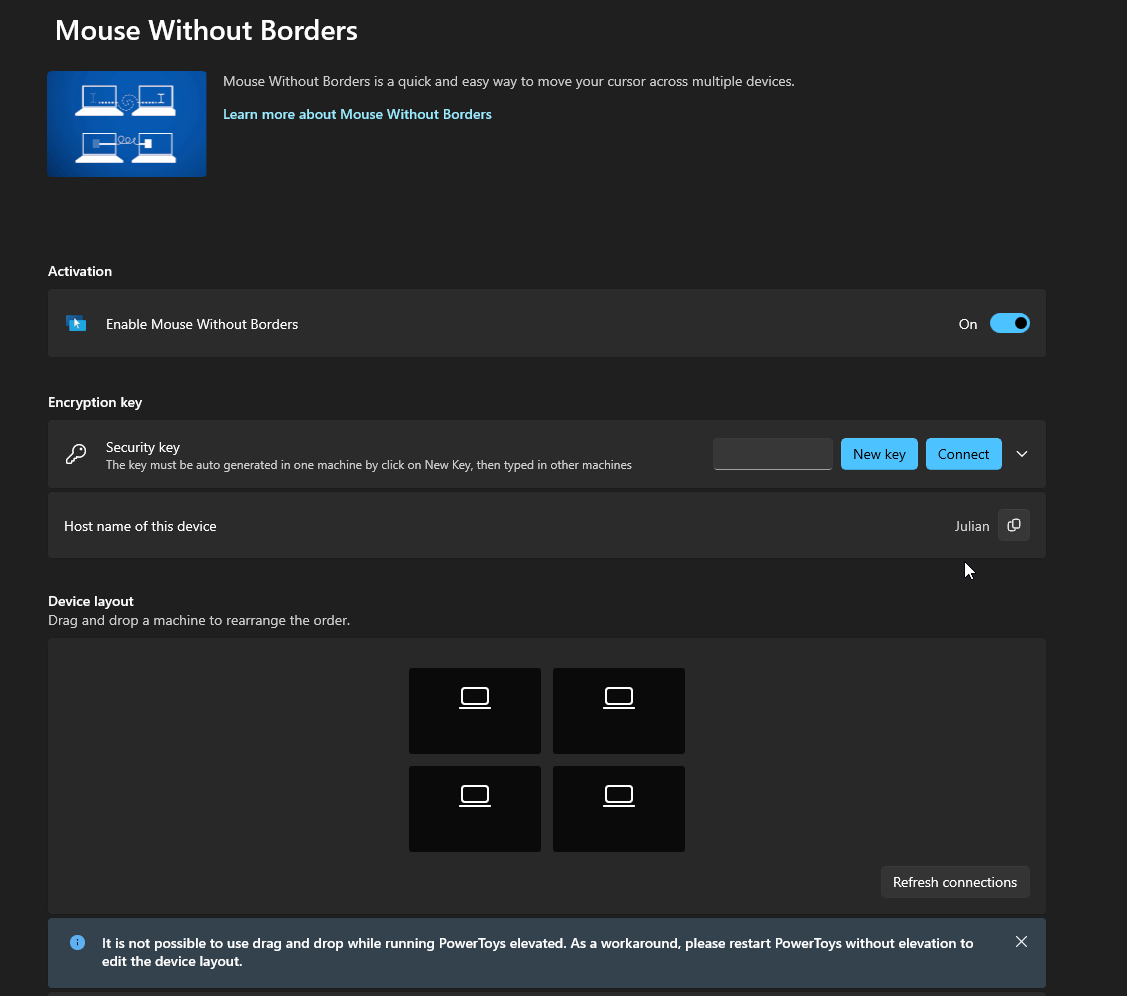Click the Mouse Without Borders logo image
This screenshot has width=1127, height=996.
click(126, 124)
